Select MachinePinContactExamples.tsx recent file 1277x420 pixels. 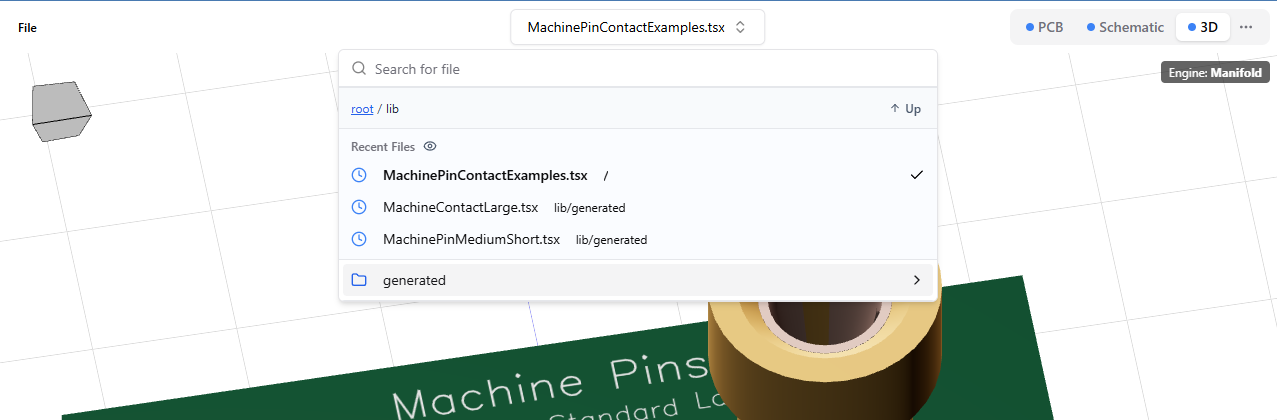point(638,175)
